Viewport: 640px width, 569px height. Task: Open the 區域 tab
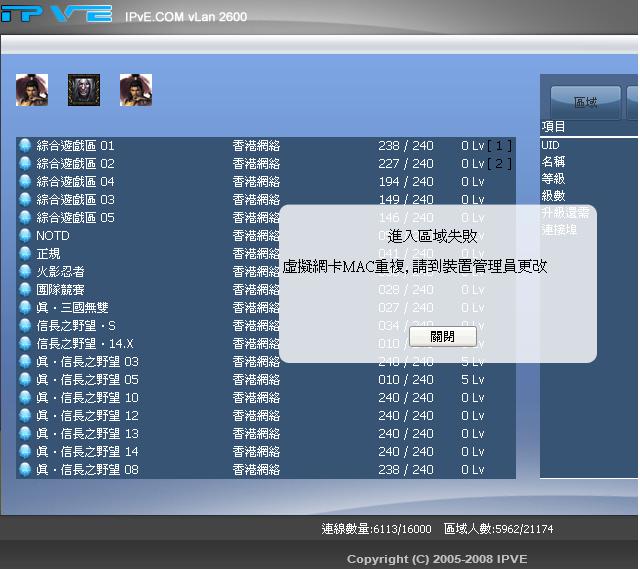point(585,102)
